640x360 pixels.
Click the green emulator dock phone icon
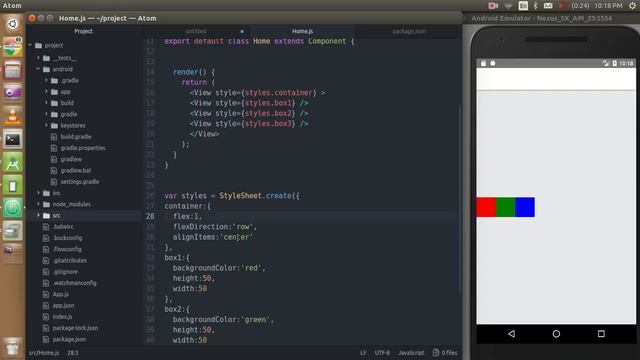pyautogui.click(x=12, y=185)
